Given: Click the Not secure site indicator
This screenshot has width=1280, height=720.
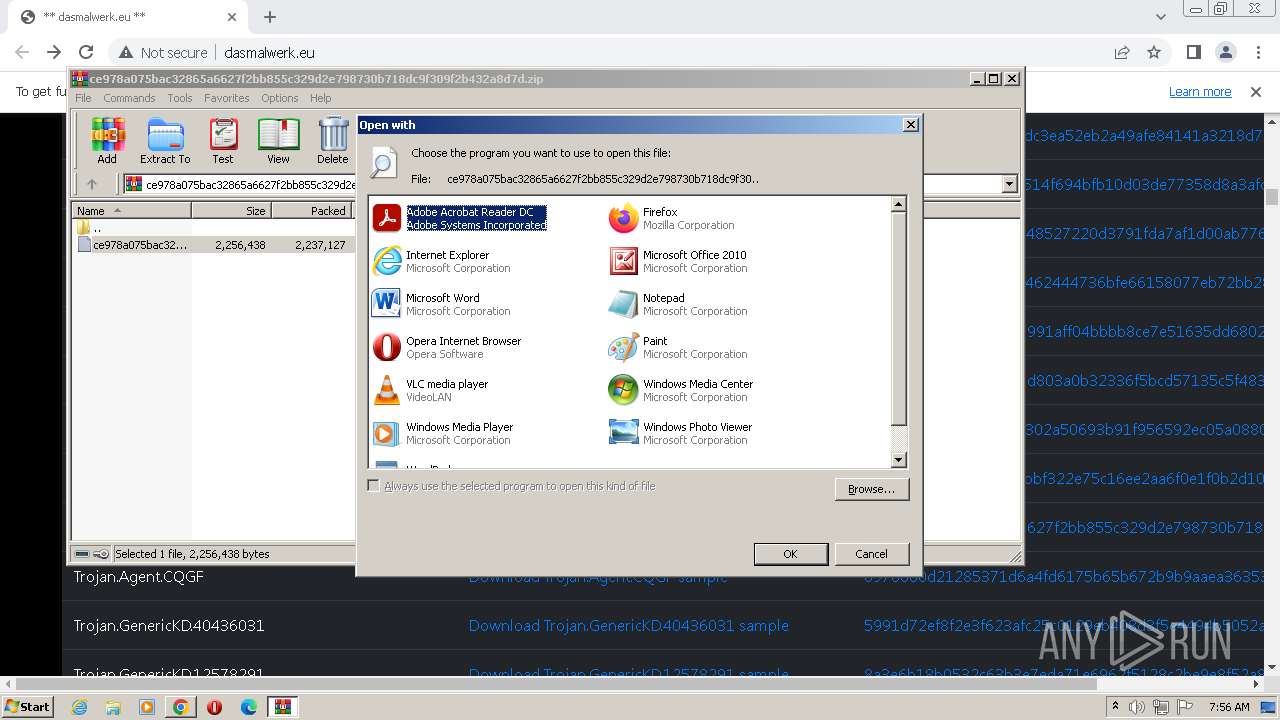Looking at the screenshot, I should tap(164, 53).
